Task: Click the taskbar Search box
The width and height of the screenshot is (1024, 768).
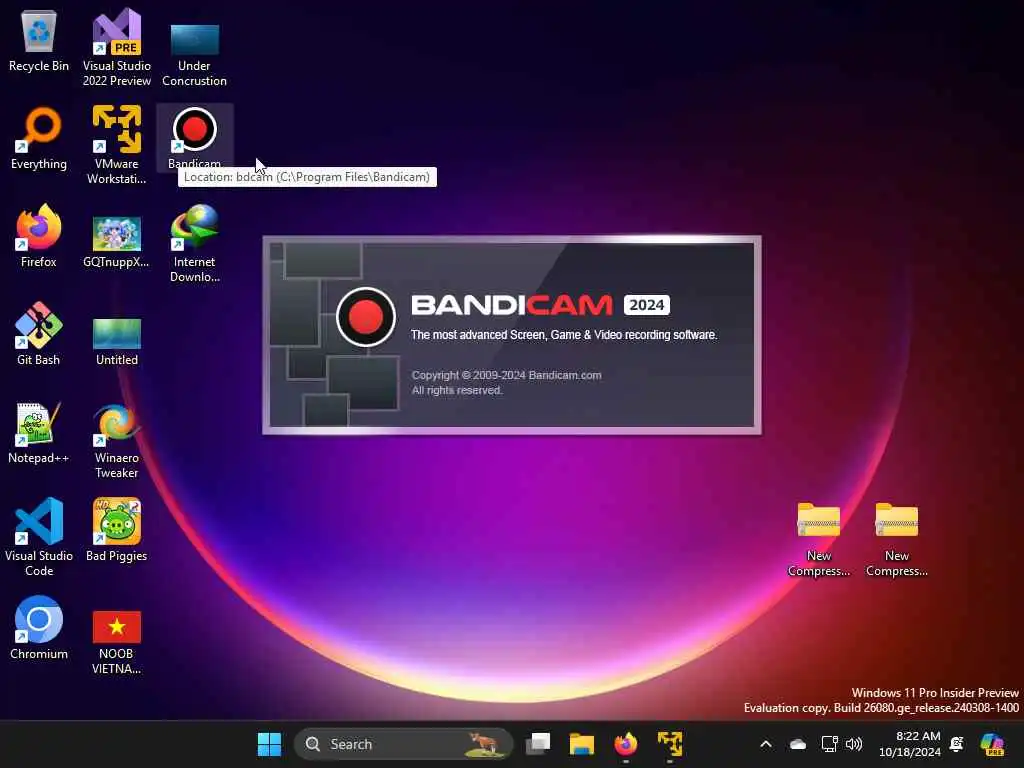Action: (x=403, y=744)
